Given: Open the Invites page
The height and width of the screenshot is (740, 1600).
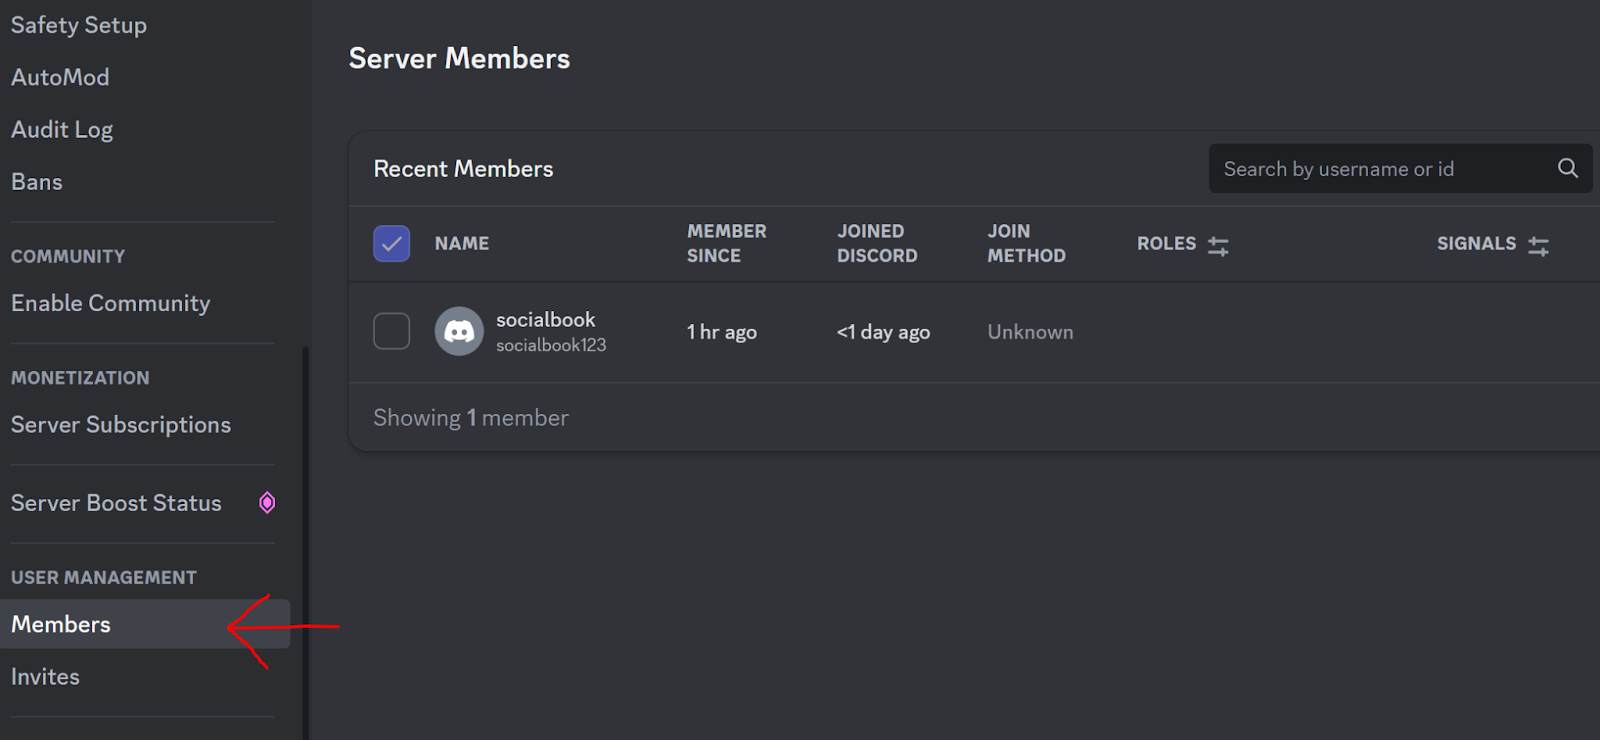Looking at the screenshot, I should click(x=45, y=677).
